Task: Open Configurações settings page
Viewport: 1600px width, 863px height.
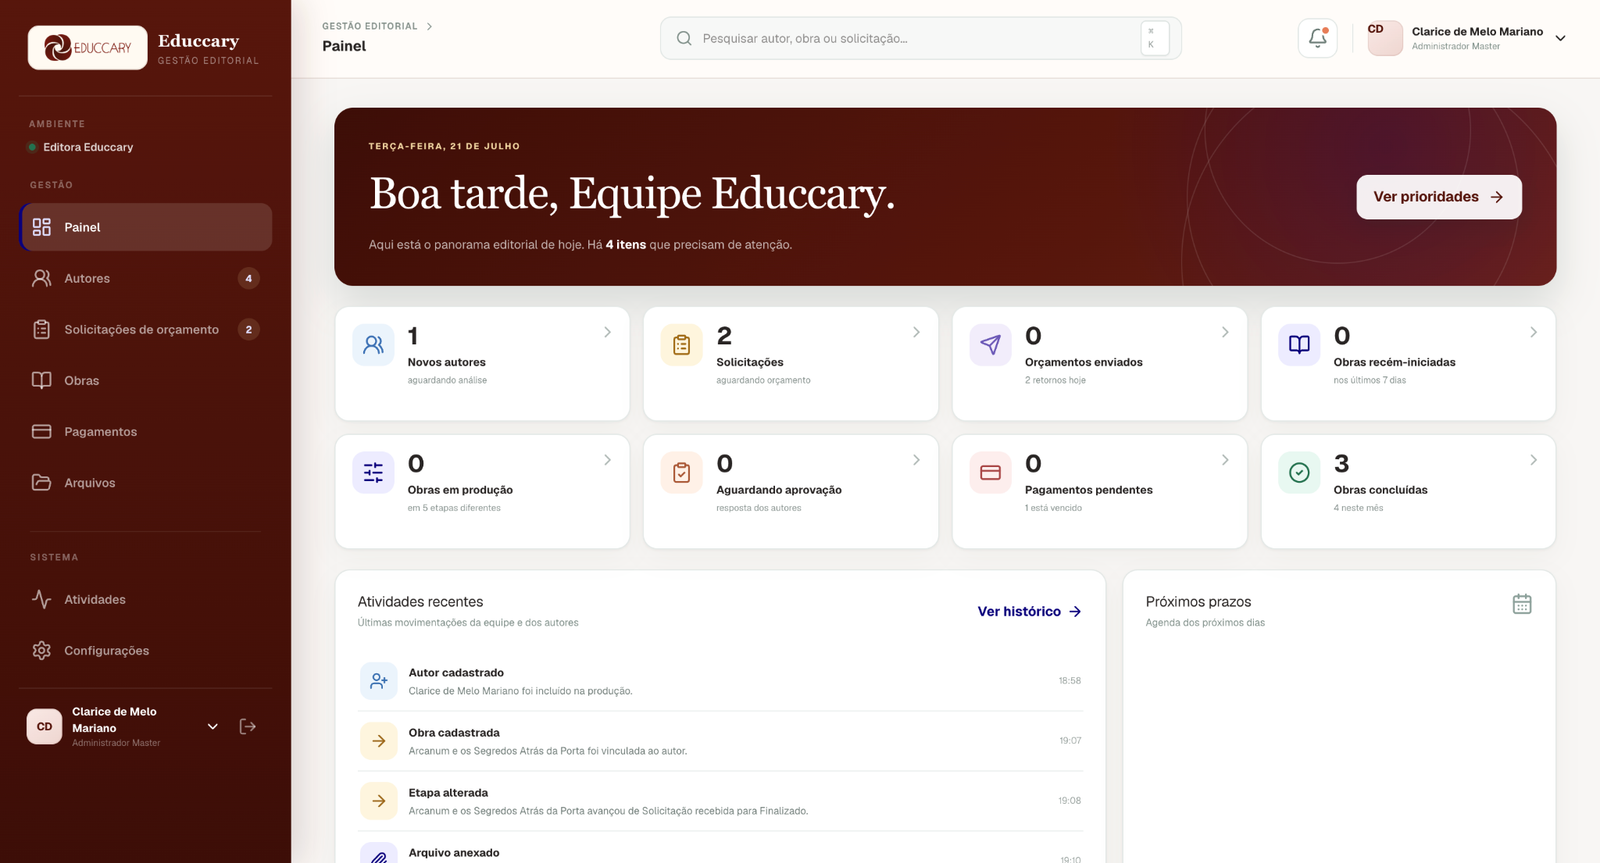Action: pyautogui.click(x=146, y=650)
